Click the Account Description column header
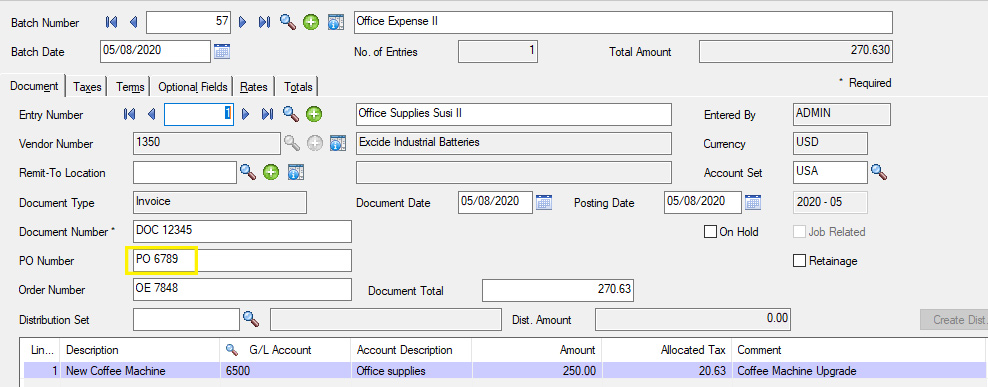 pyautogui.click(x=411, y=350)
